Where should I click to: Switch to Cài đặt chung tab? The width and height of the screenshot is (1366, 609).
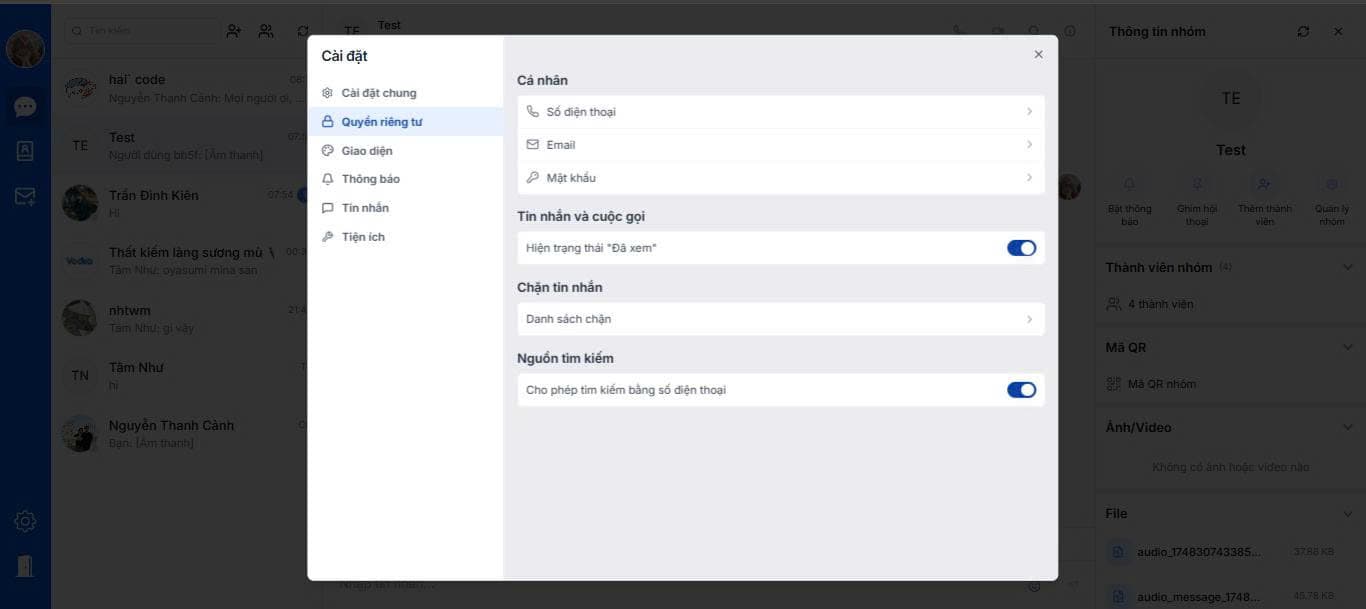click(x=405, y=93)
